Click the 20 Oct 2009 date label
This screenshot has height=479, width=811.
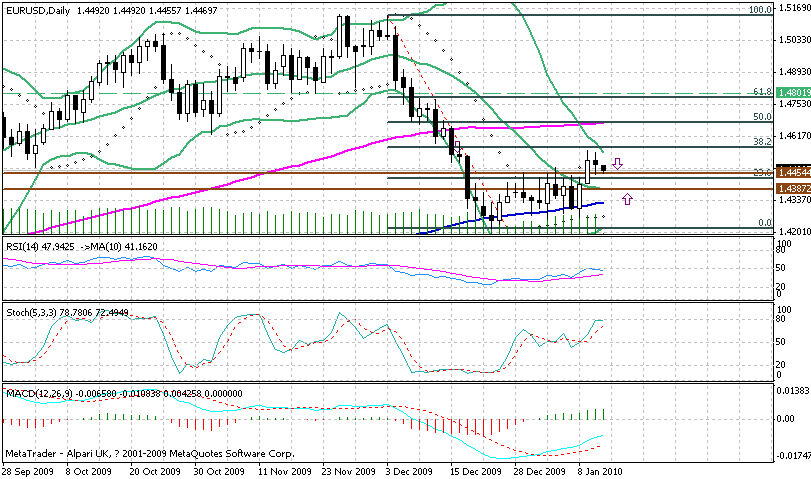pos(155,471)
